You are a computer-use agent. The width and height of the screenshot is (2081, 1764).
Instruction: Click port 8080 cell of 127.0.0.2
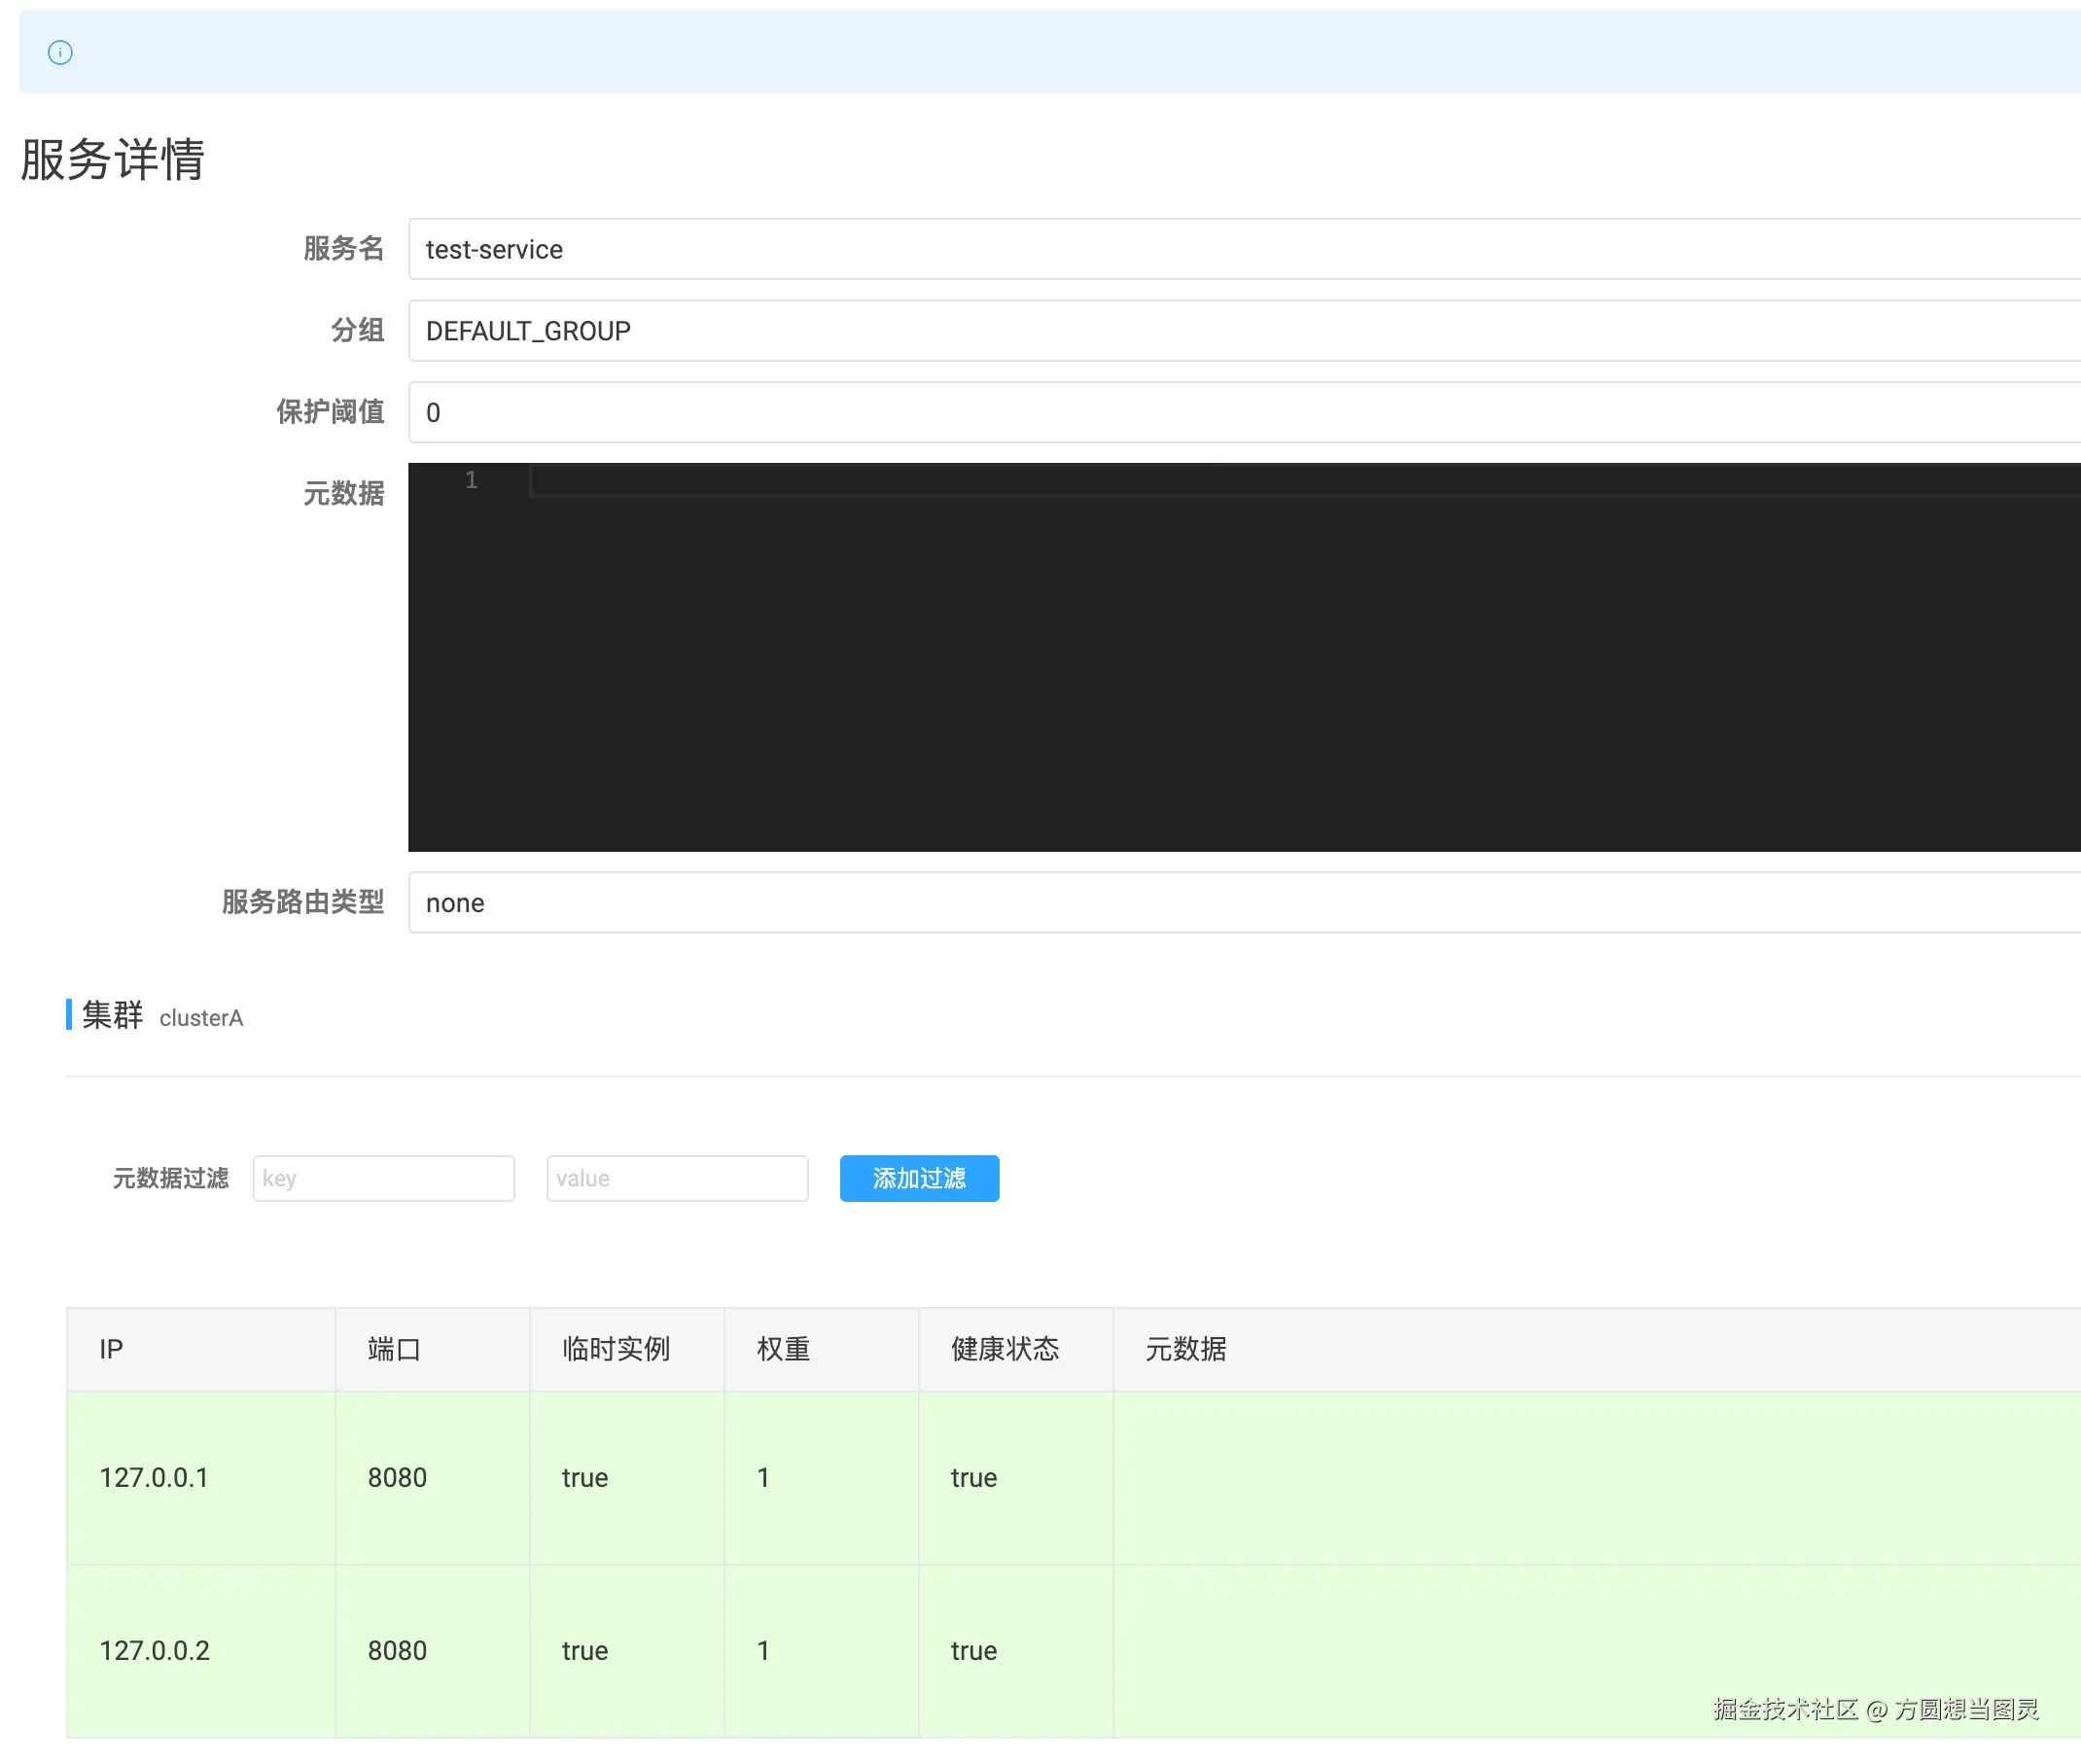point(397,1650)
